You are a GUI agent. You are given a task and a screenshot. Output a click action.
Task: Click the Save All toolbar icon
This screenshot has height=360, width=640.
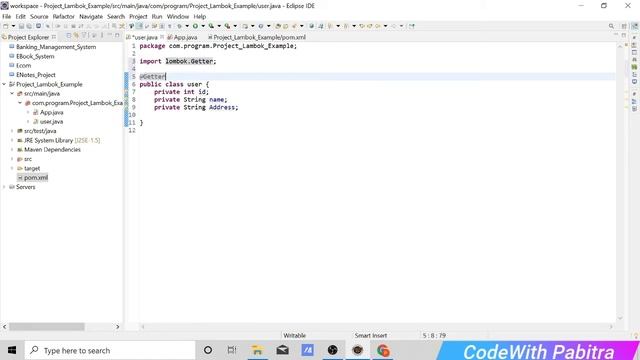point(29,26)
